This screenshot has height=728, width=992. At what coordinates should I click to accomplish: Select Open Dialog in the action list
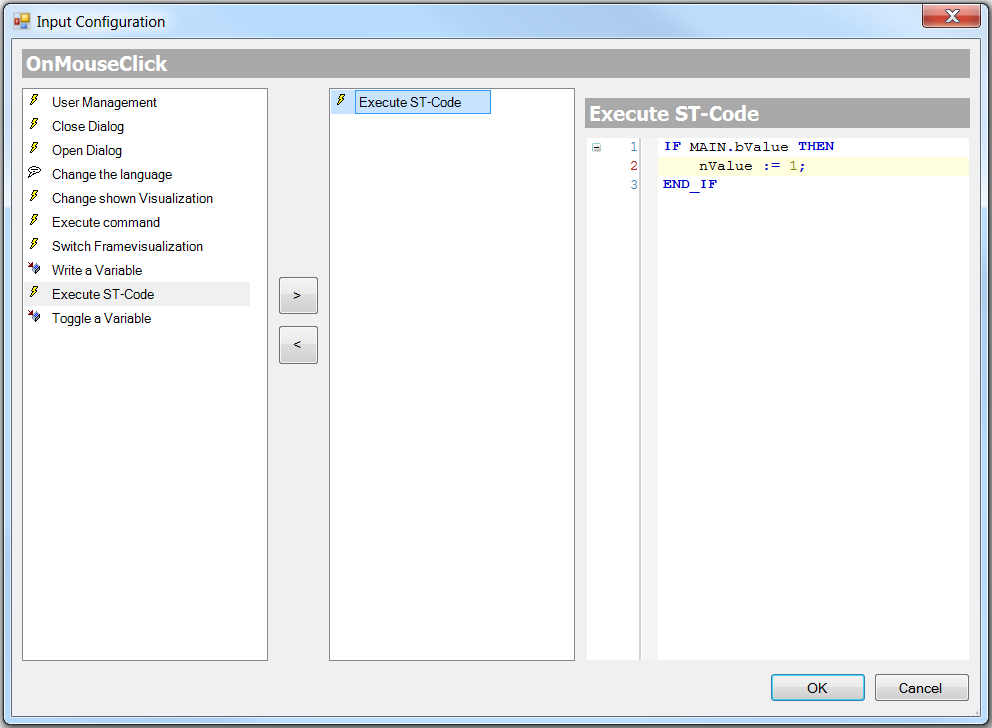point(87,151)
